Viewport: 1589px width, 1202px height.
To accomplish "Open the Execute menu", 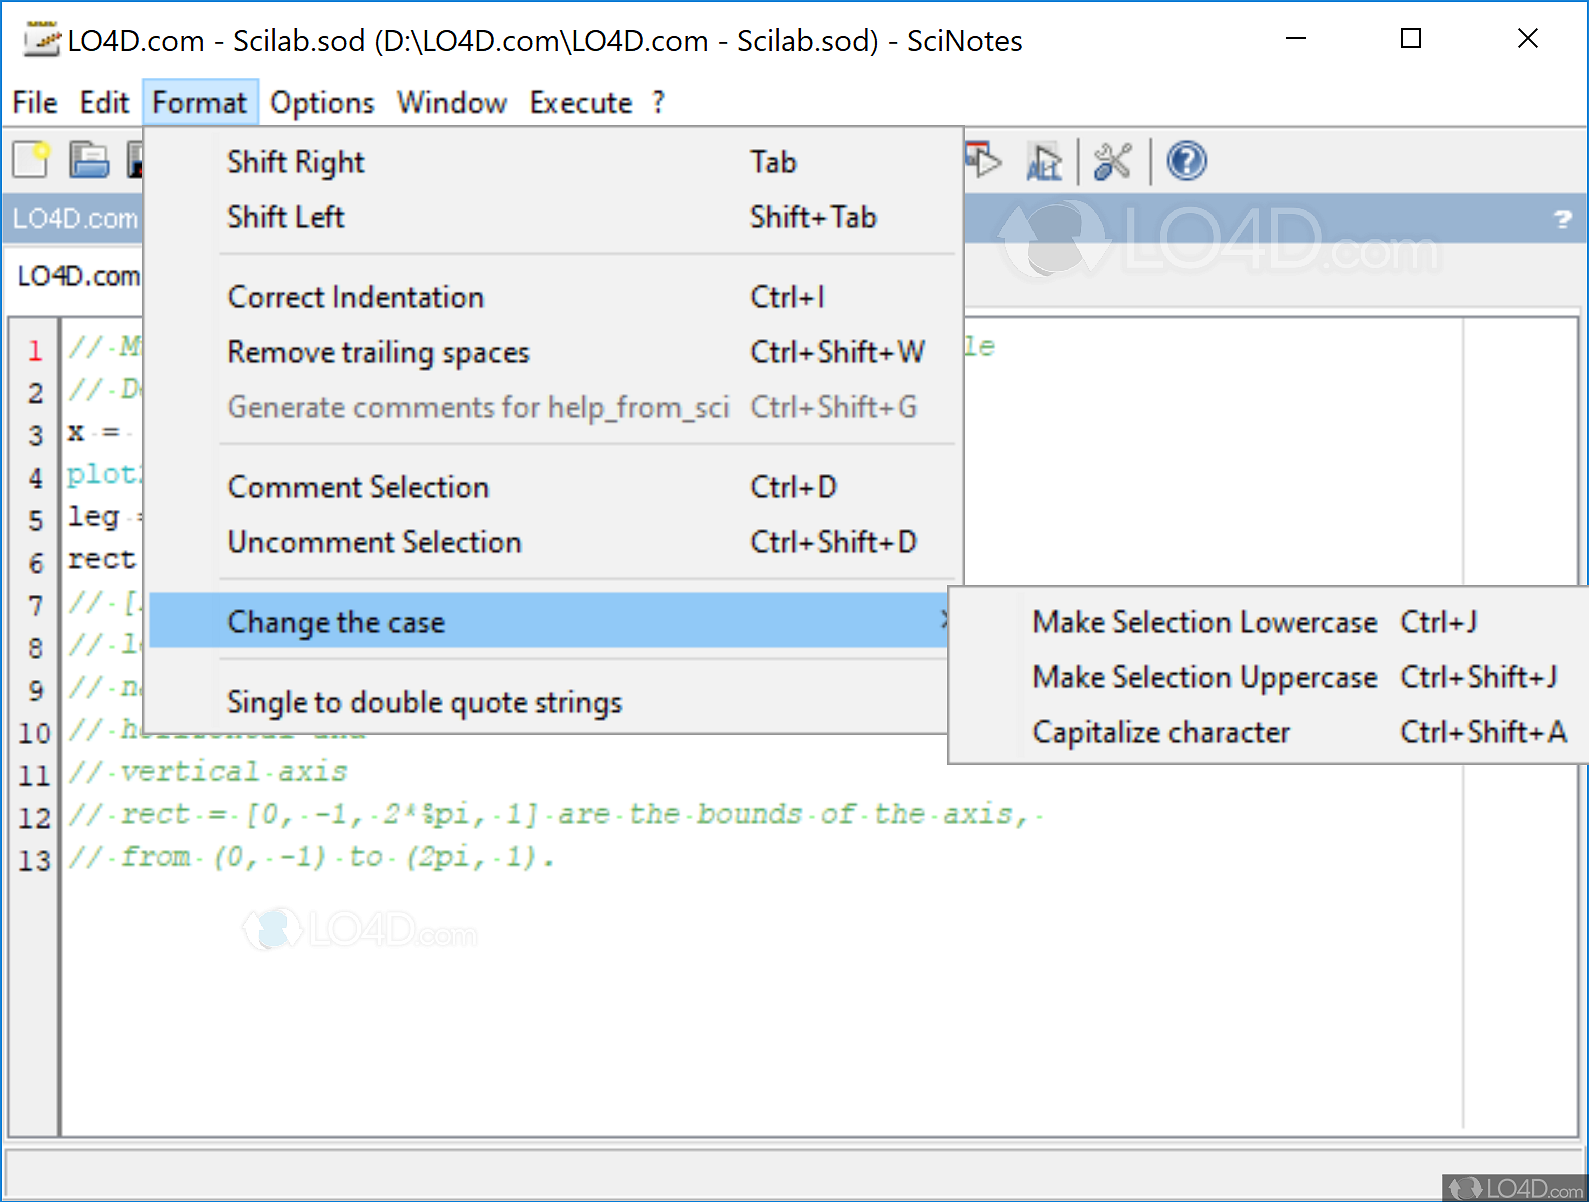I will coord(580,103).
